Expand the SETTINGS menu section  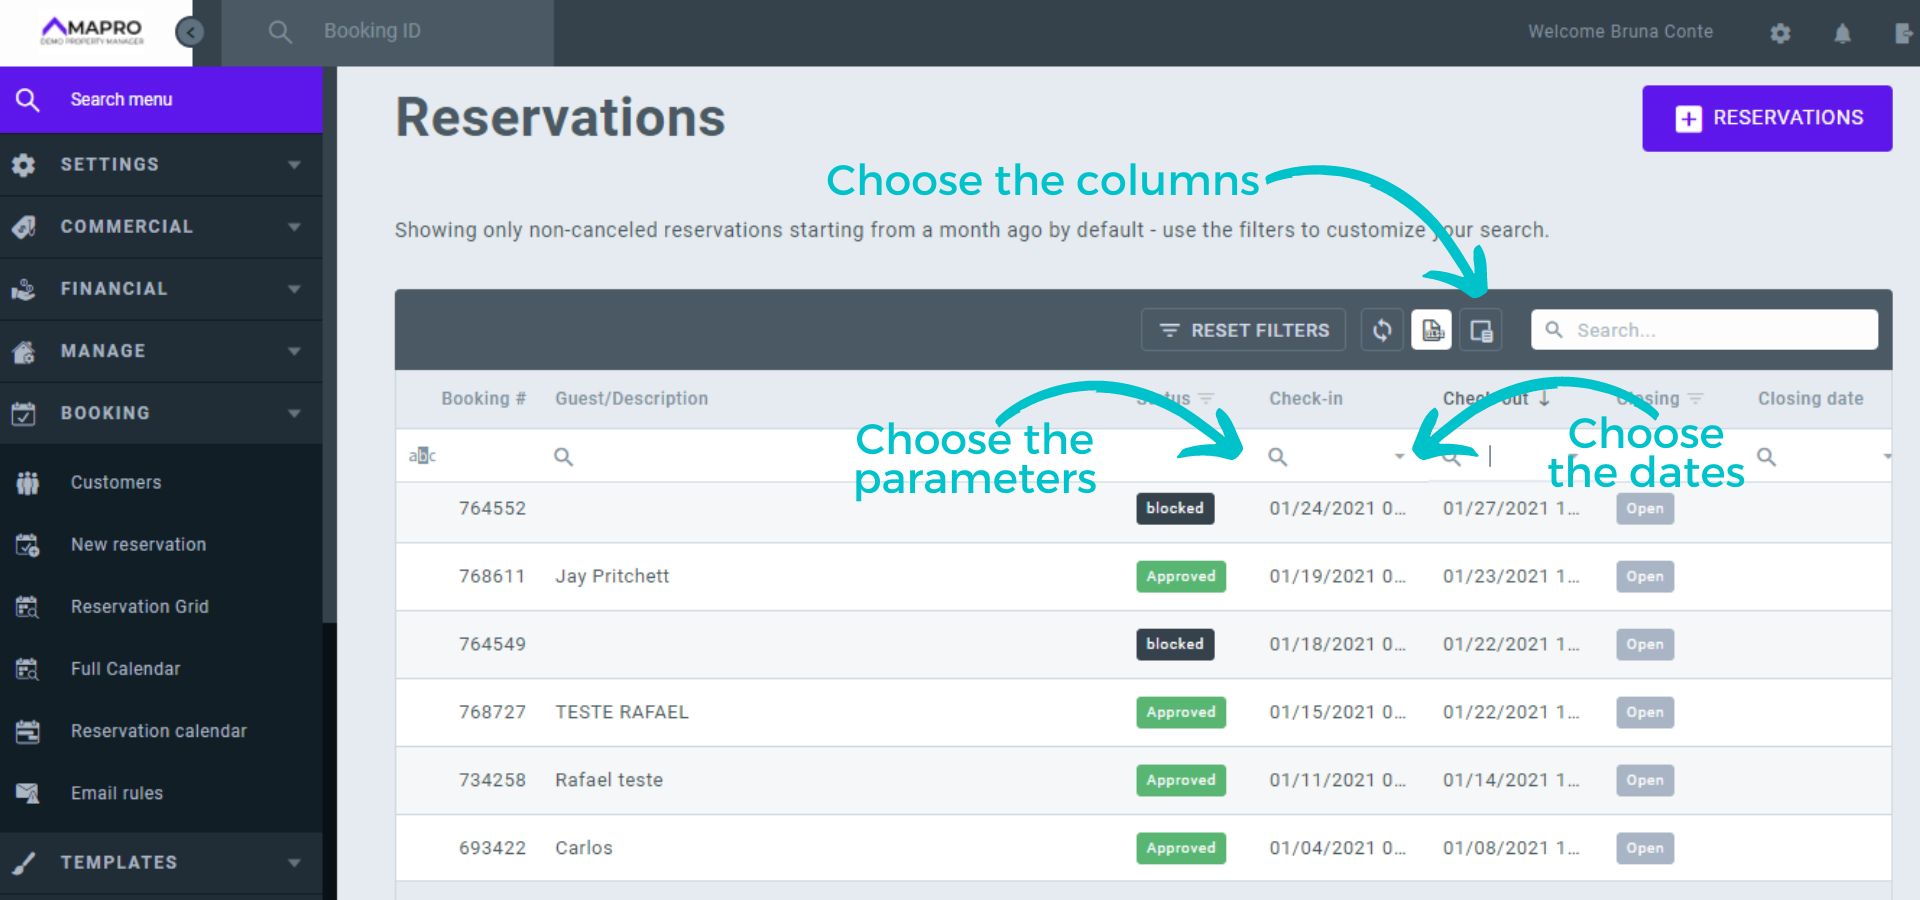[160, 164]
